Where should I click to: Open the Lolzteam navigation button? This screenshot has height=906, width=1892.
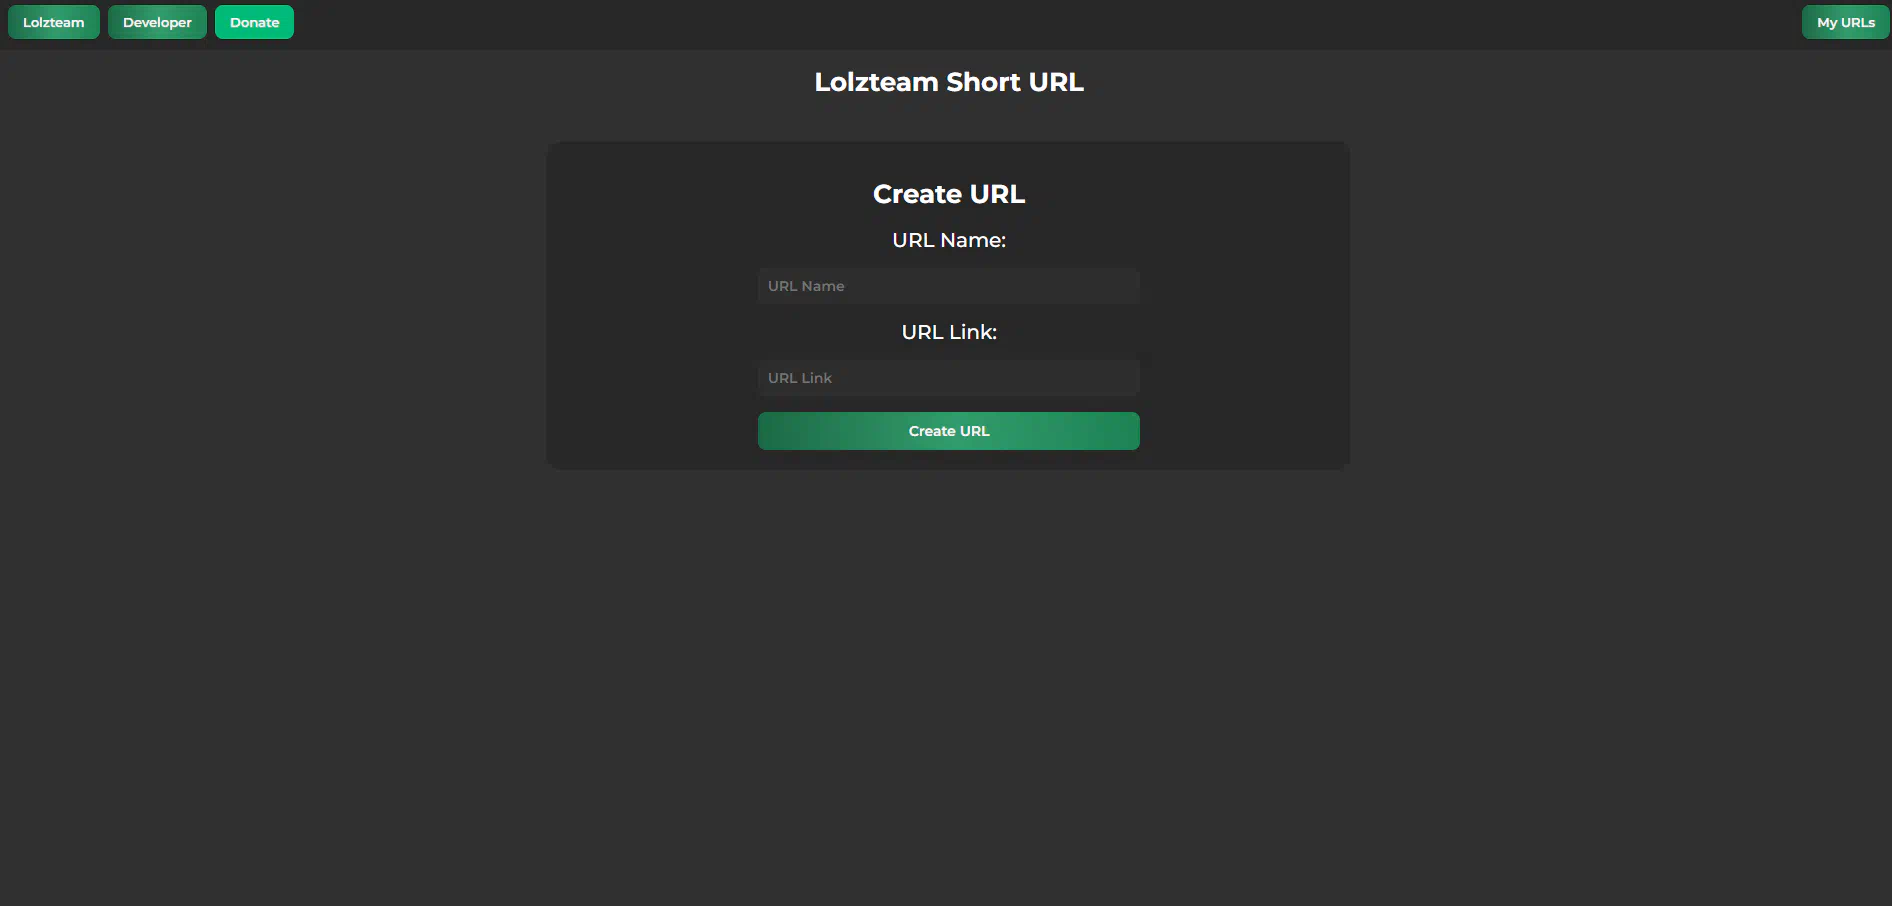coord(54,22)
